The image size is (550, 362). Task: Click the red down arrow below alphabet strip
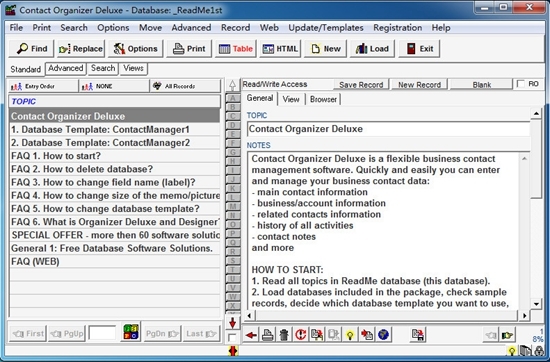click(x=232, y=323)
